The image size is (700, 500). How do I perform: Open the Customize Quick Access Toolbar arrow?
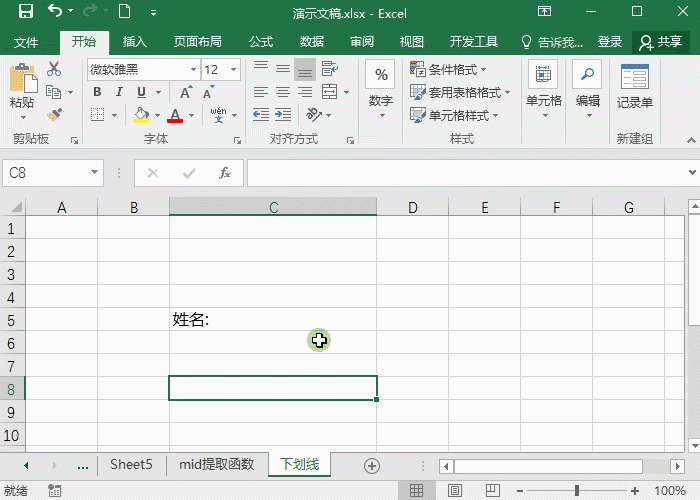153,13
